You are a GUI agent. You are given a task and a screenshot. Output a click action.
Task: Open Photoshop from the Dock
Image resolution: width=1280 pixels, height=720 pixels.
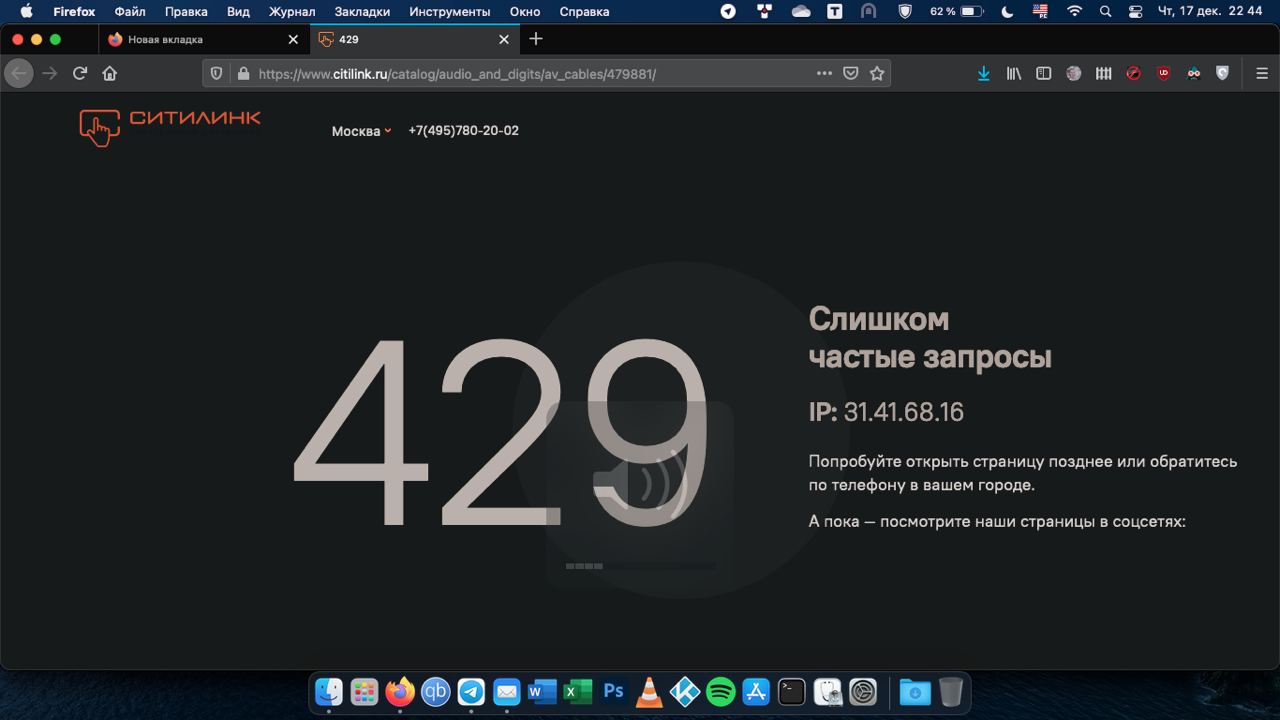(x=613, y=691)
